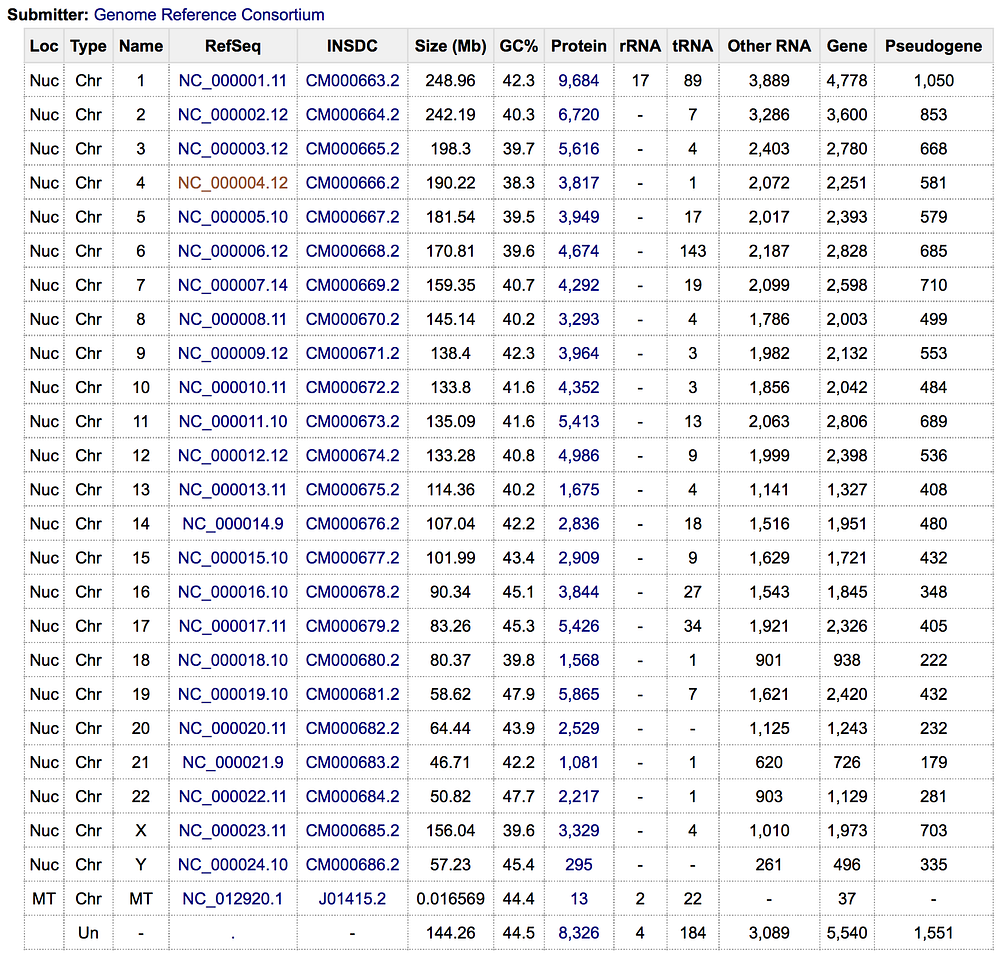The width and height of the screenshot is (1000, 960).
Task: Open RefSeq link NC_000013.11
Action: [x=233, y=490]
